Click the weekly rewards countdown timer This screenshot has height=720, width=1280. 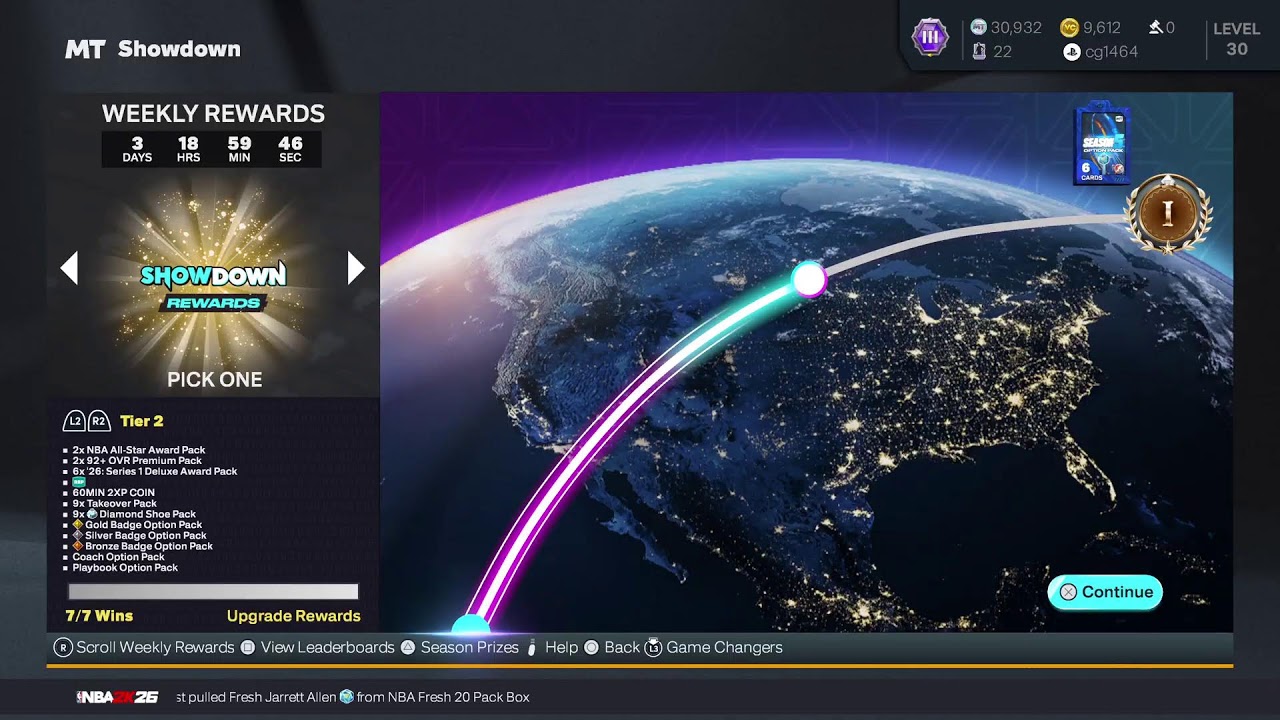point(212,149)
